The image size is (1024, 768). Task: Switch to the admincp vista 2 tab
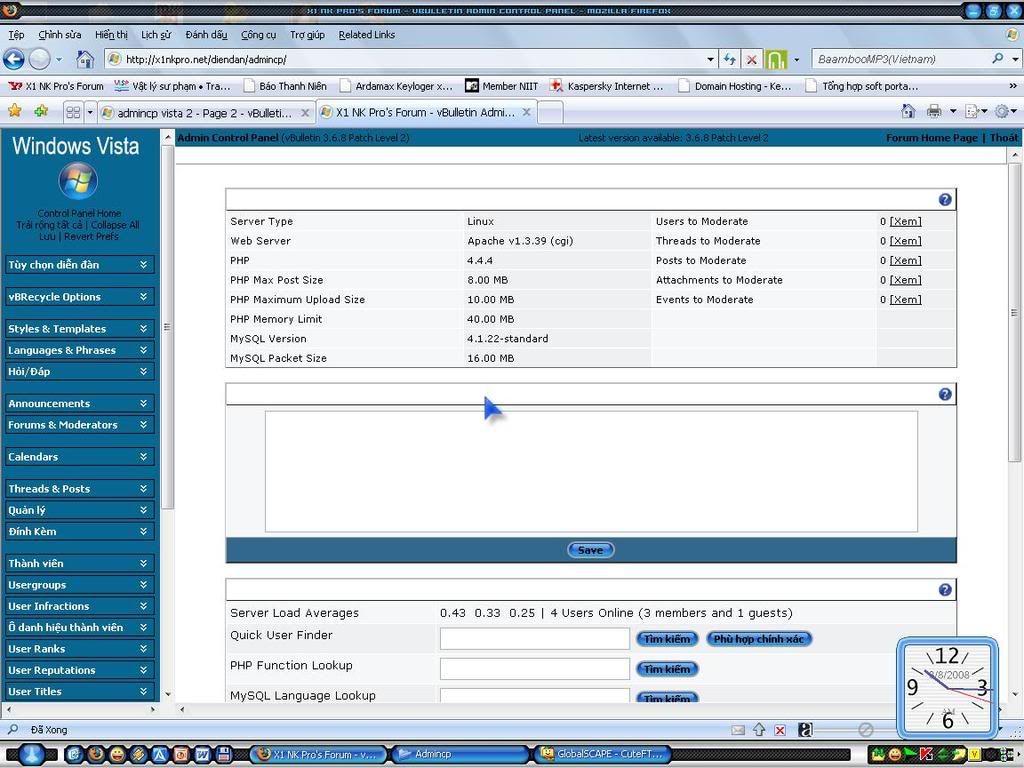(x=204, y=113)
